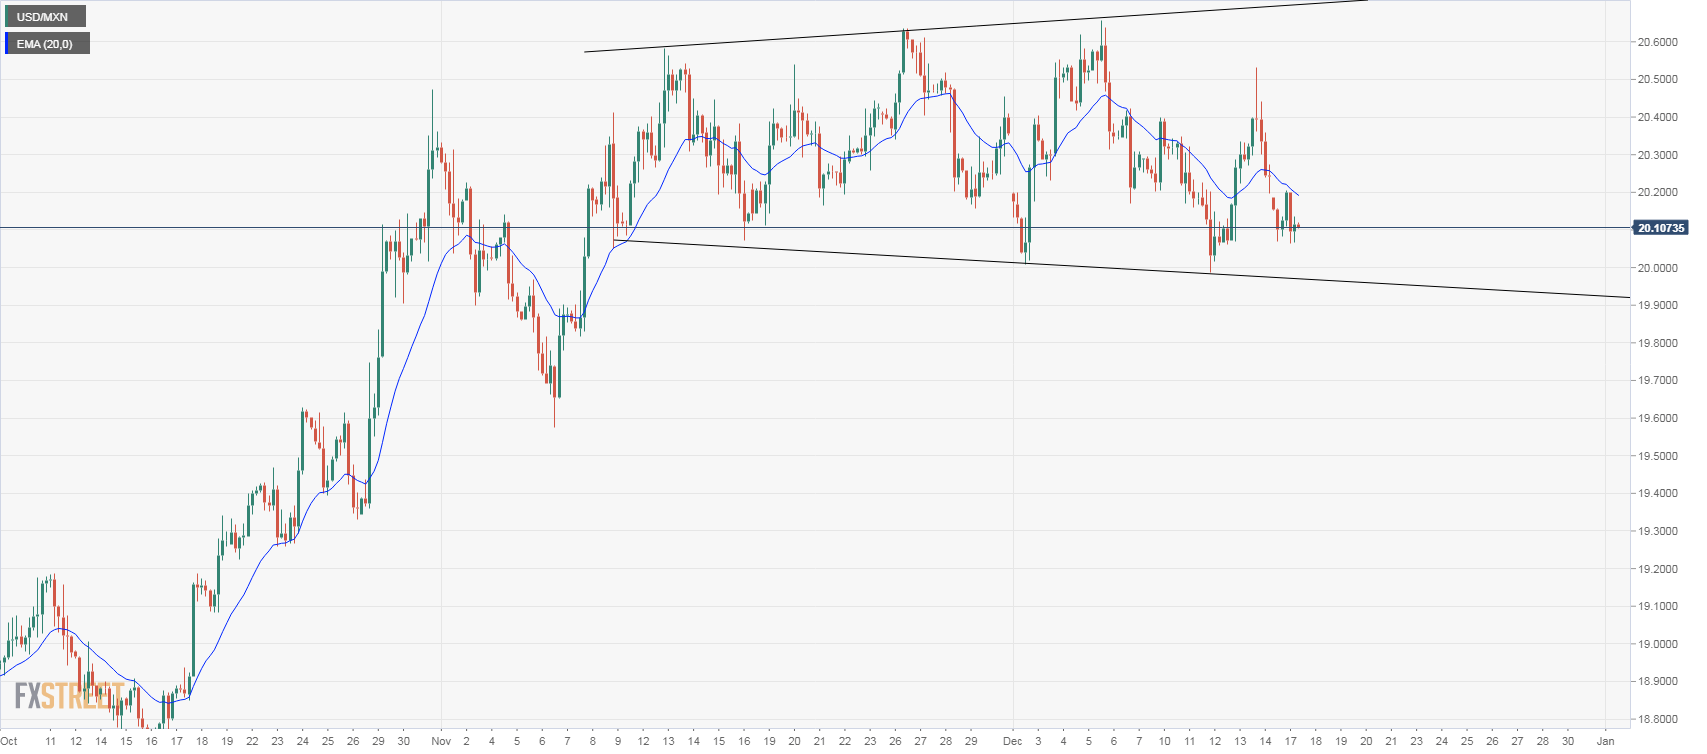Click the 19.5000 price axis label
1707x754 pixels.
pos(1657,456)
